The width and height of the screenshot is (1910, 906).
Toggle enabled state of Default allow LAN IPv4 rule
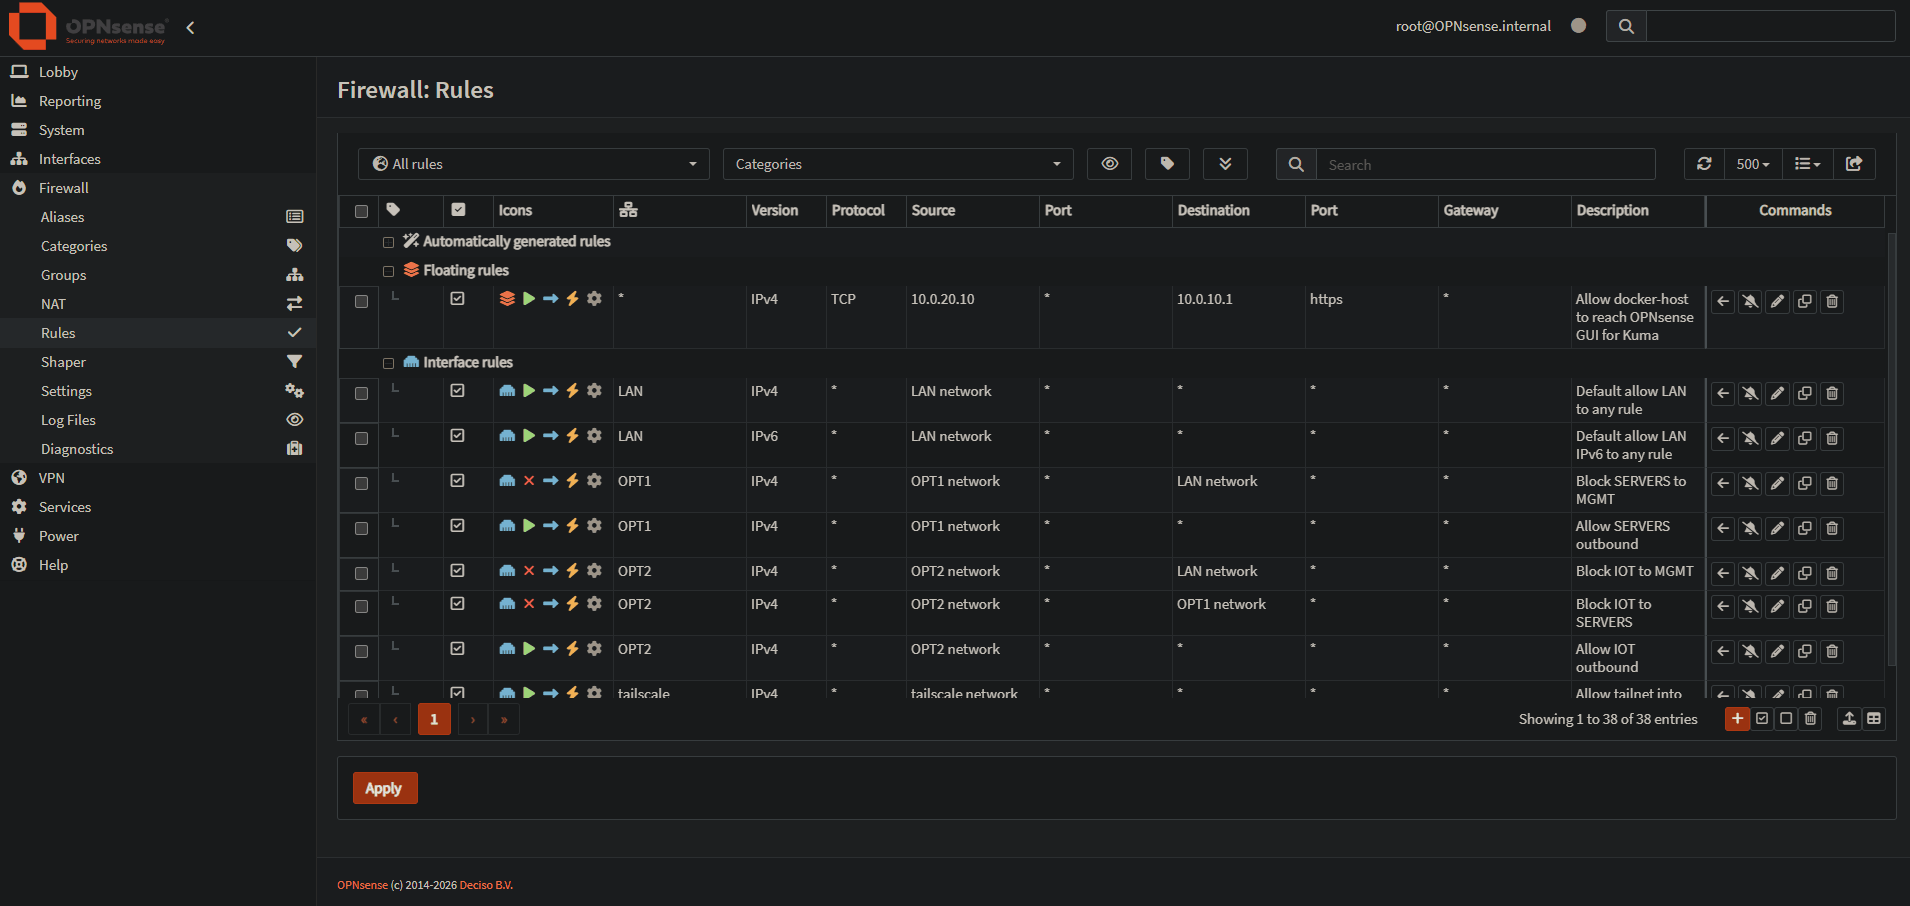click(x=457, y=391)
